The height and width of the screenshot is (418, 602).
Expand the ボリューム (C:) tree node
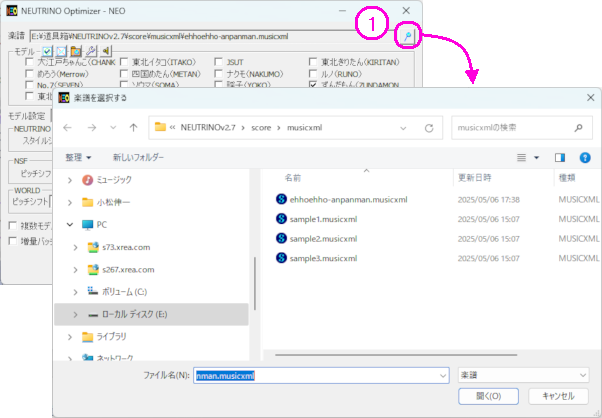[x=76, y=292]
